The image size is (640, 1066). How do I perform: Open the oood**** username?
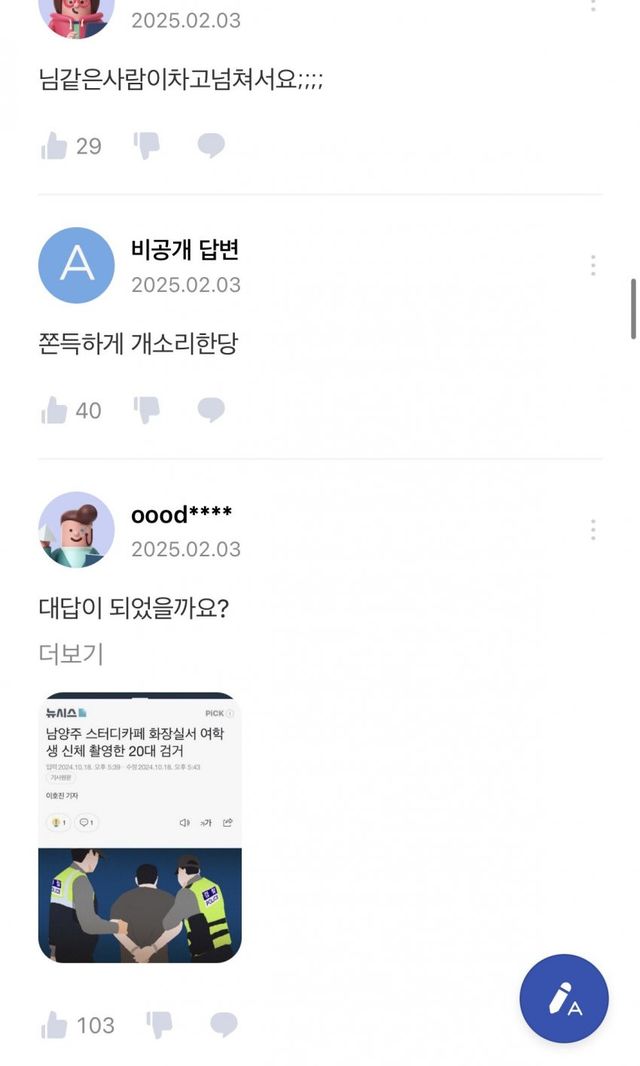point(181,515)
